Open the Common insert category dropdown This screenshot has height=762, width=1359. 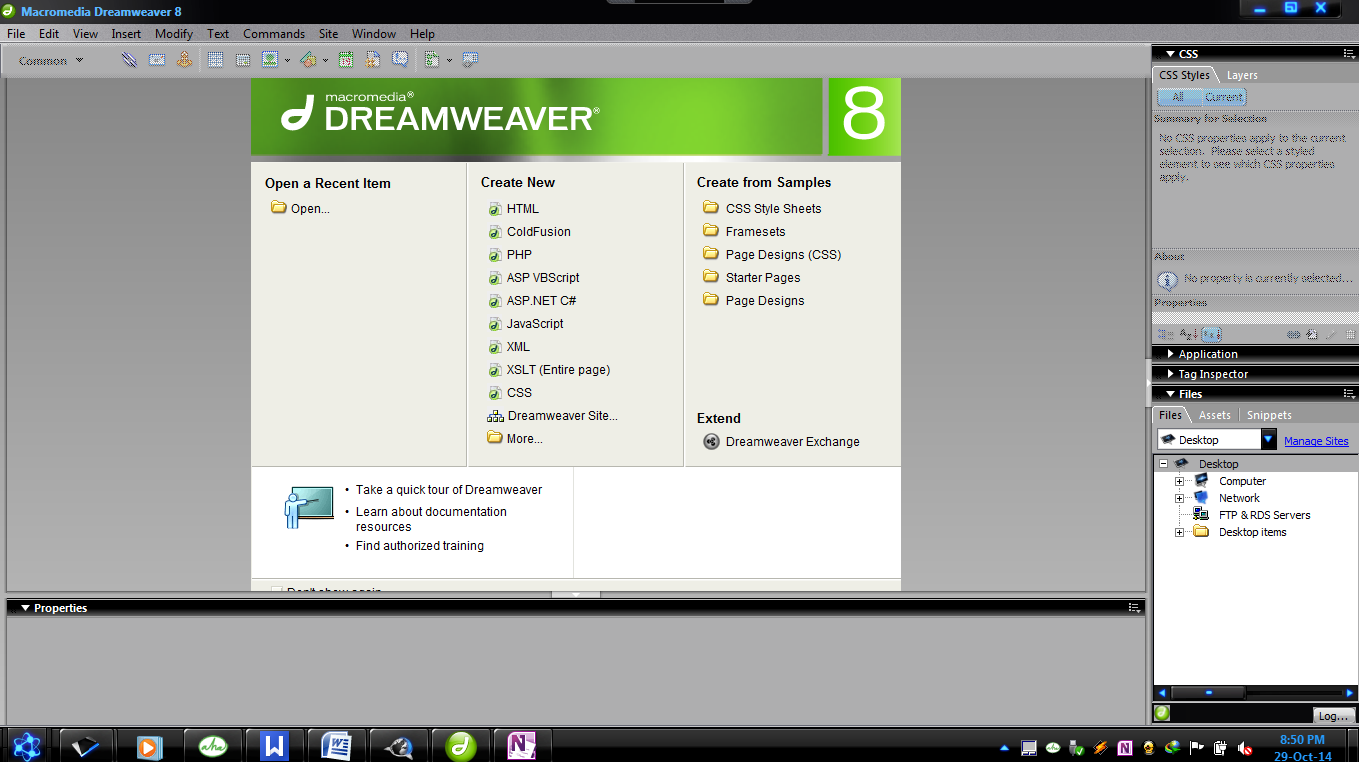[x=51, y=61]
